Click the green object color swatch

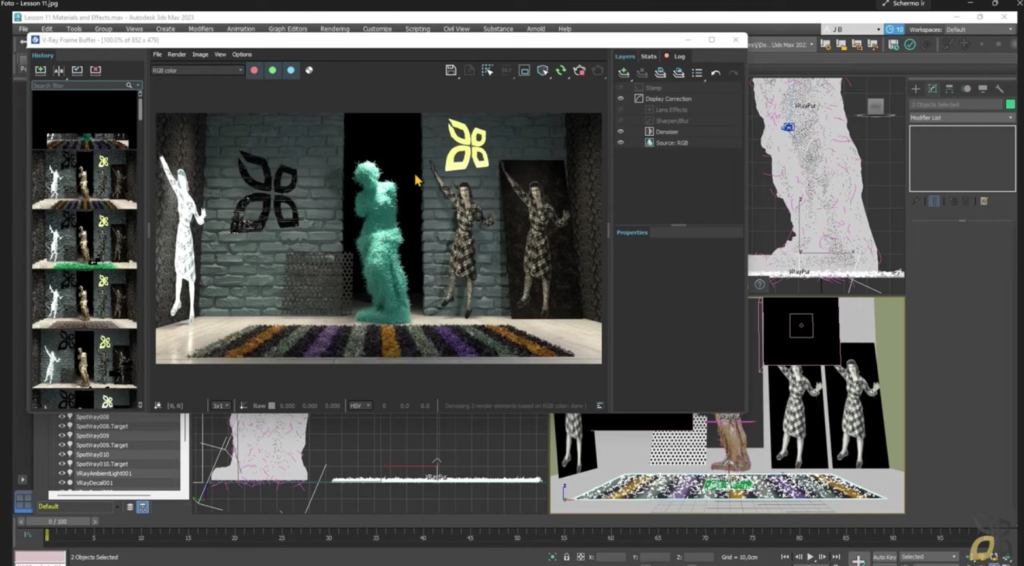[1010, 104]
